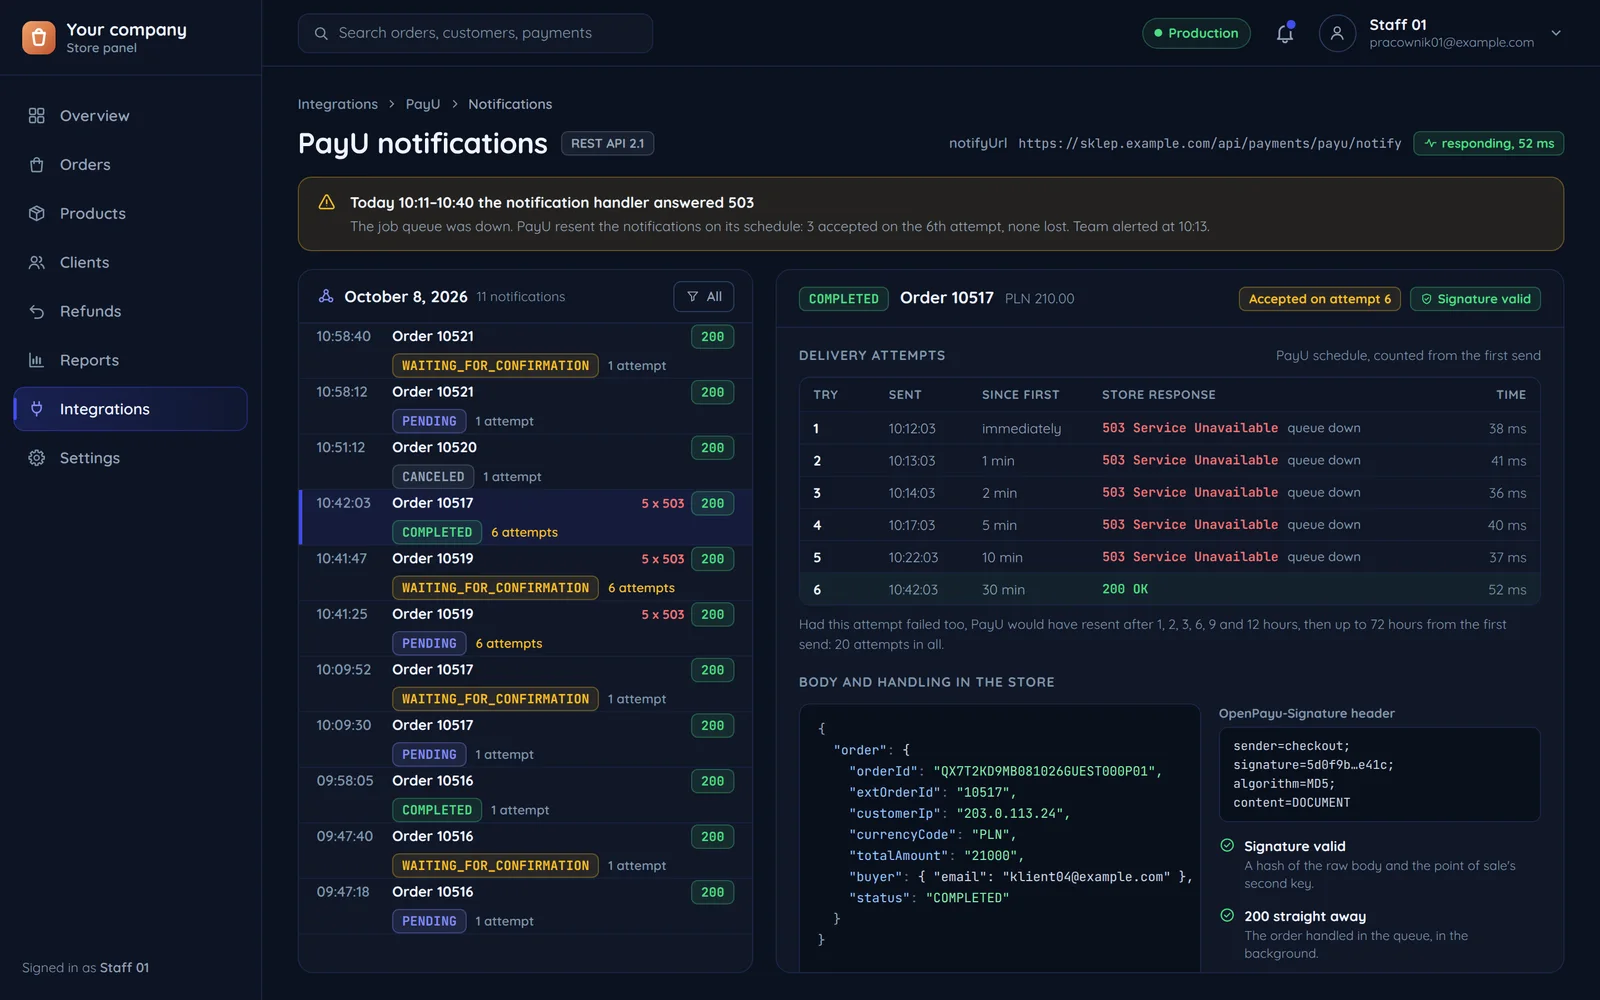
Task: Click the Your company store logo icon
Action: click(38, 38)
